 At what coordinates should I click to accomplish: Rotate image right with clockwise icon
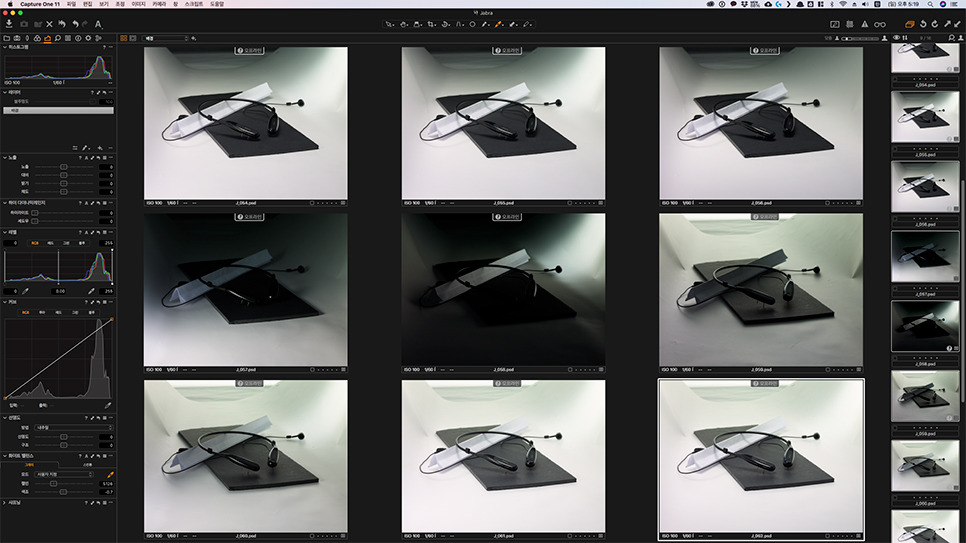(x=935, y=24)
